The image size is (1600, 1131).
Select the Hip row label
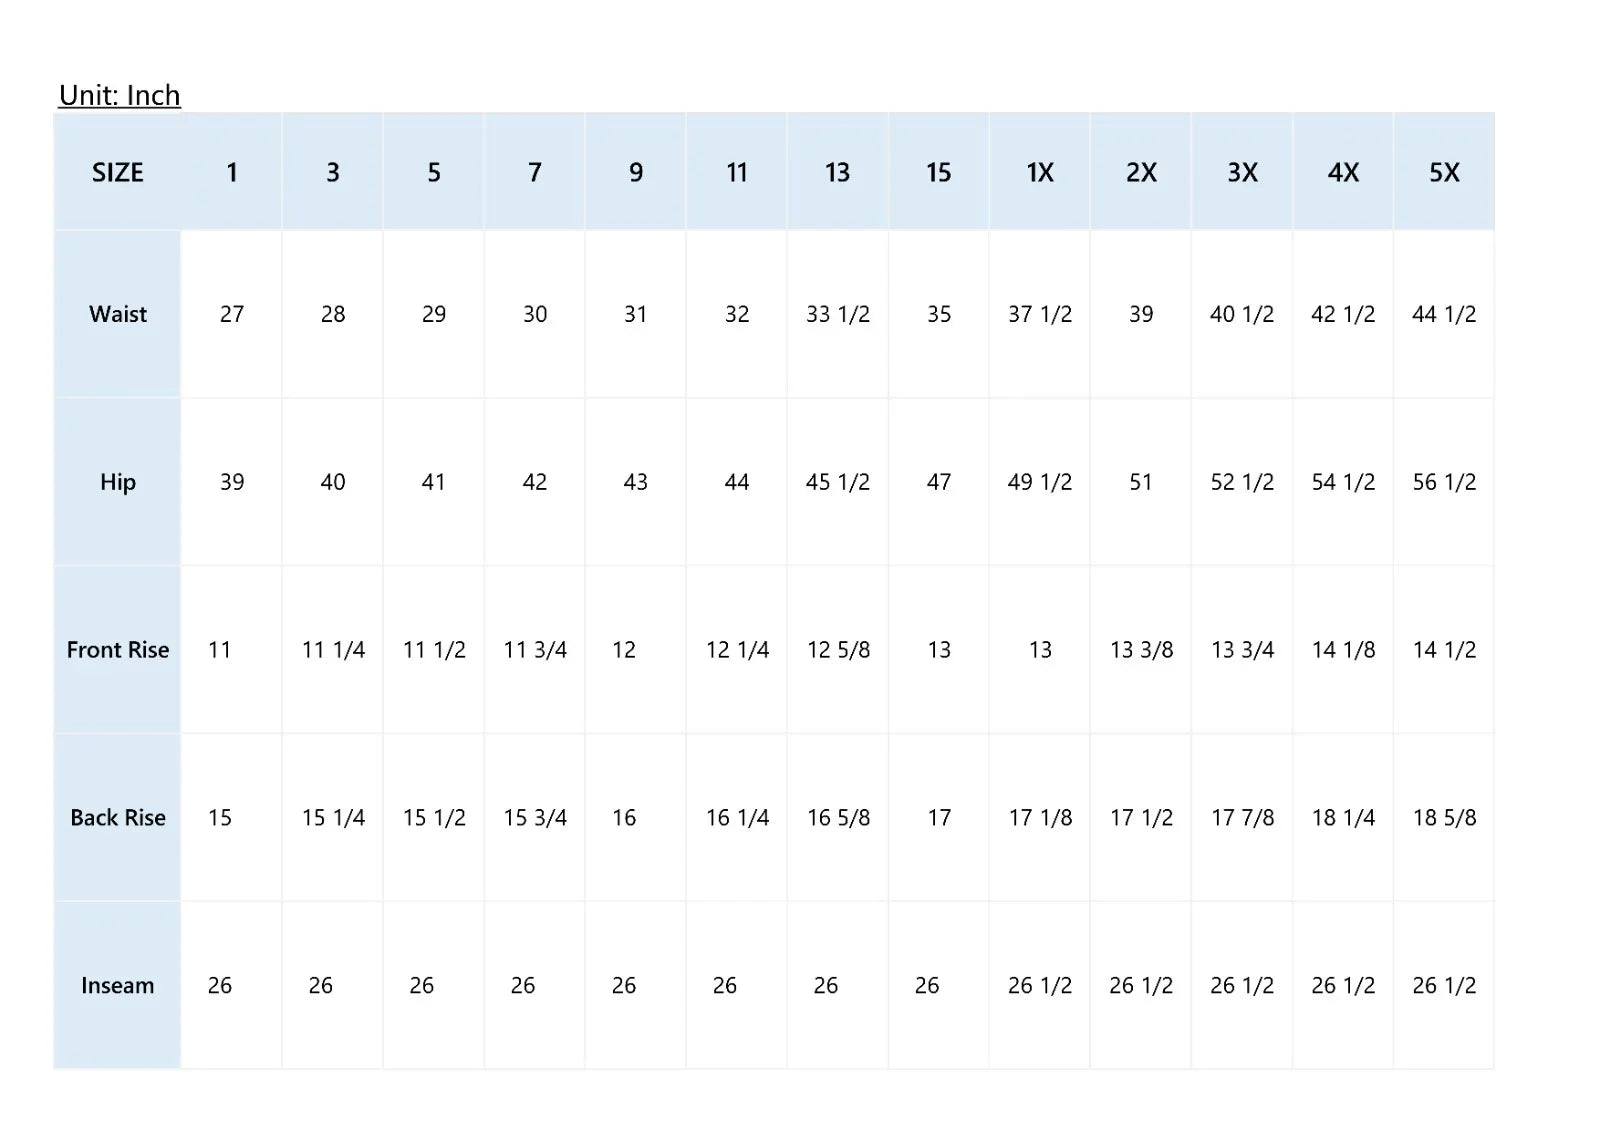(118, 482)
